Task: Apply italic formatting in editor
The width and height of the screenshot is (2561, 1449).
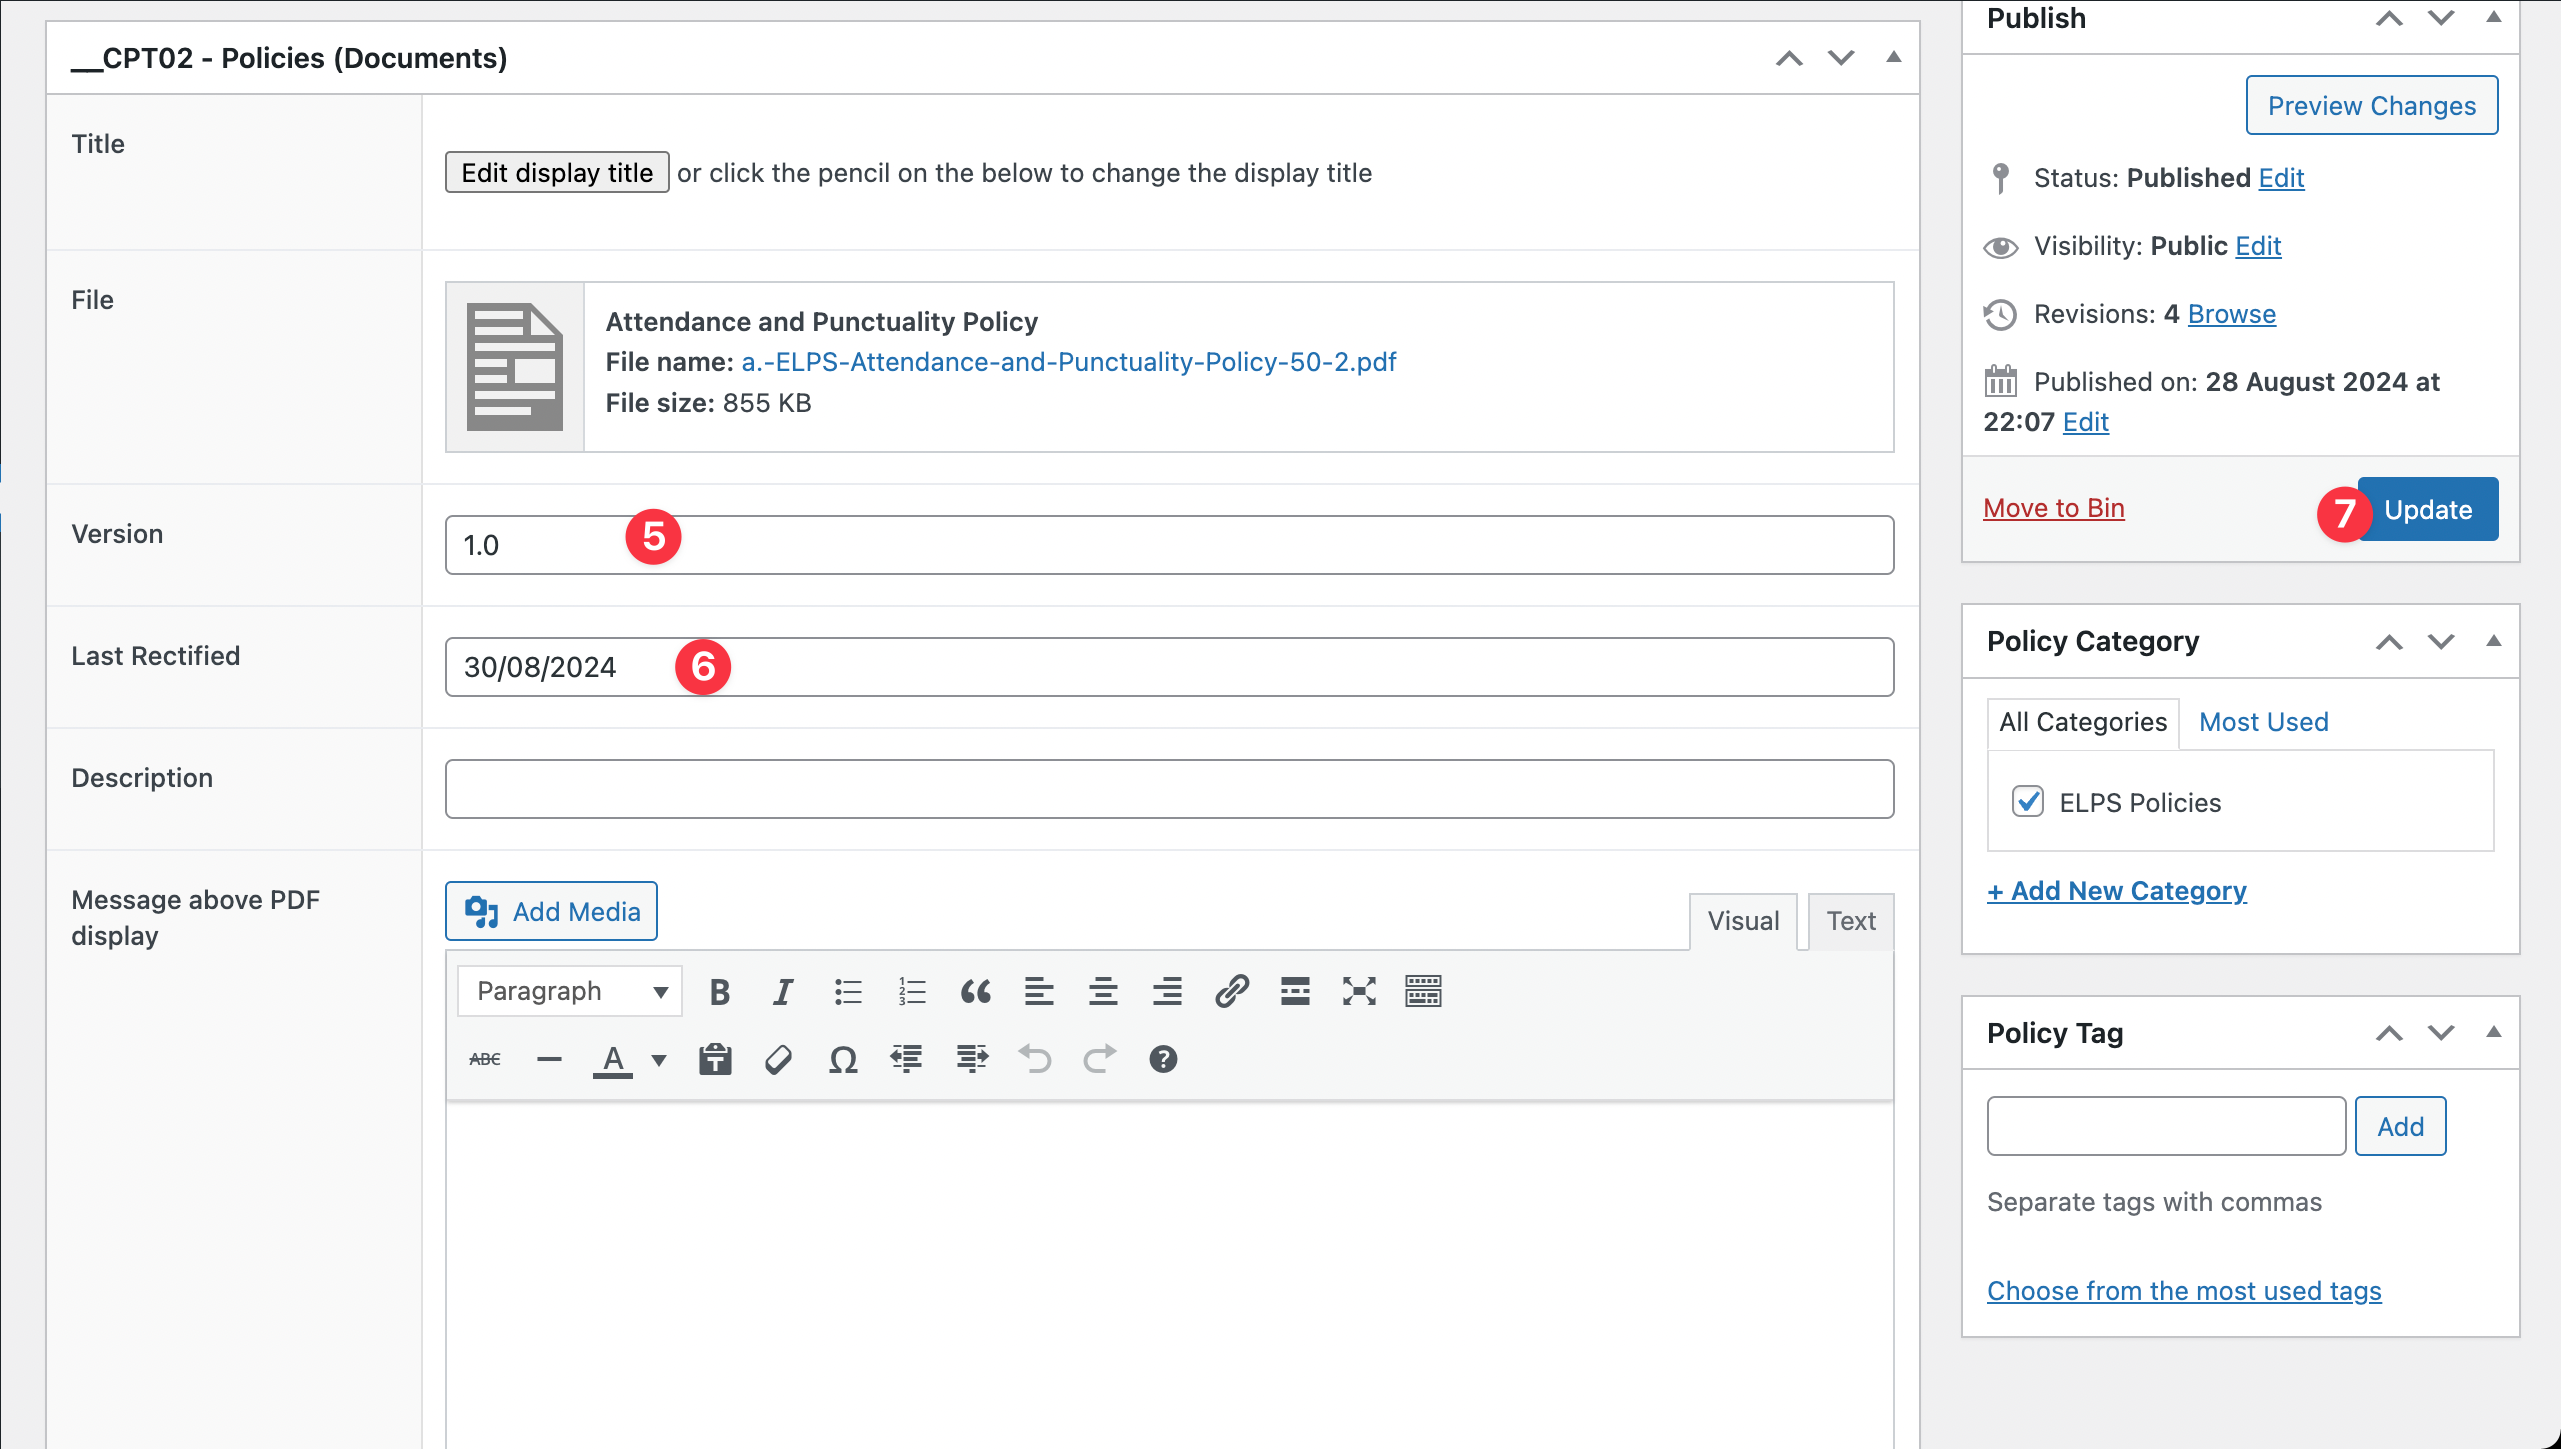Action: click(x=783, y=991)
